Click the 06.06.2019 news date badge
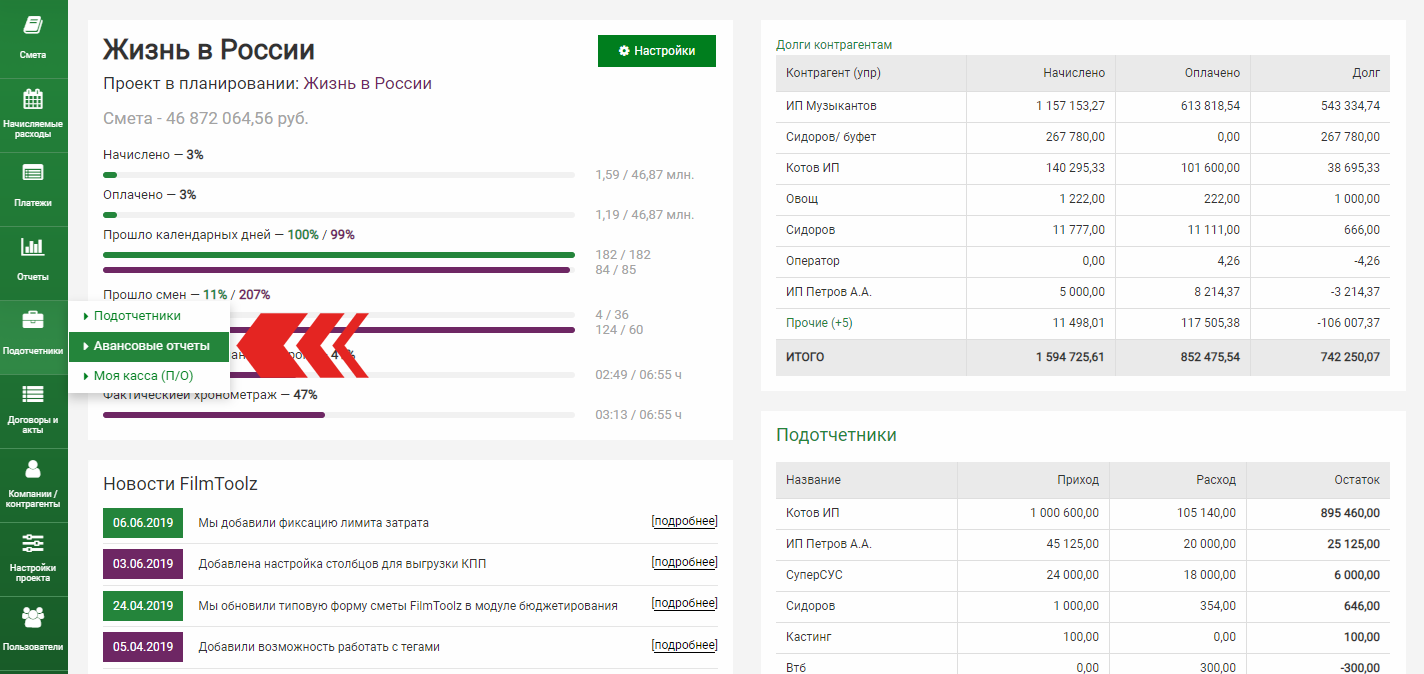Screen dimensions: 1424x674 pos(143,523)
